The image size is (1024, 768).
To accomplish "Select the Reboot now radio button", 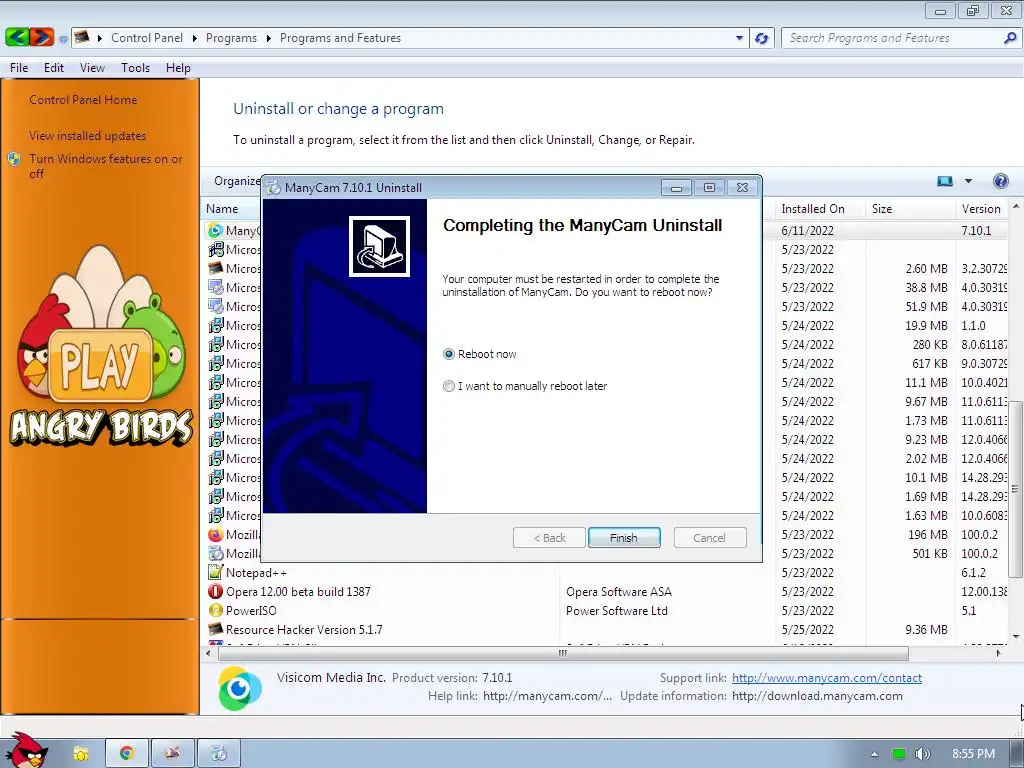I will (x=449, y=354).
